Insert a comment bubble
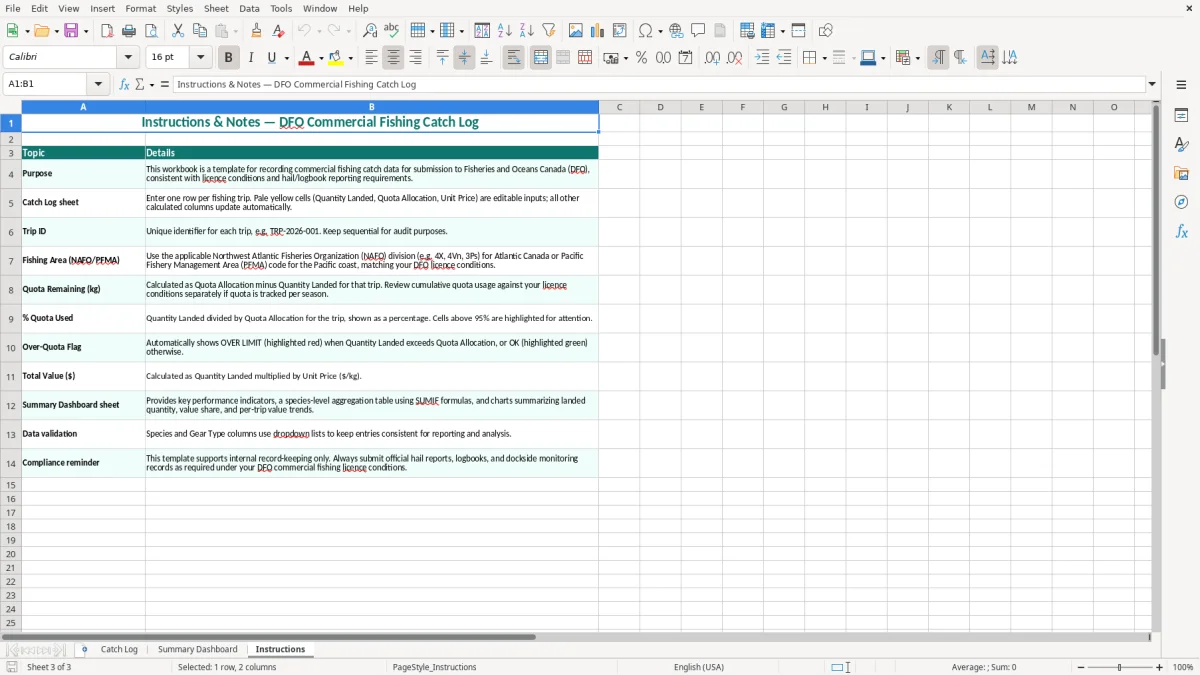This screenshot has height=675, width=1200. (x=698, y=31)
